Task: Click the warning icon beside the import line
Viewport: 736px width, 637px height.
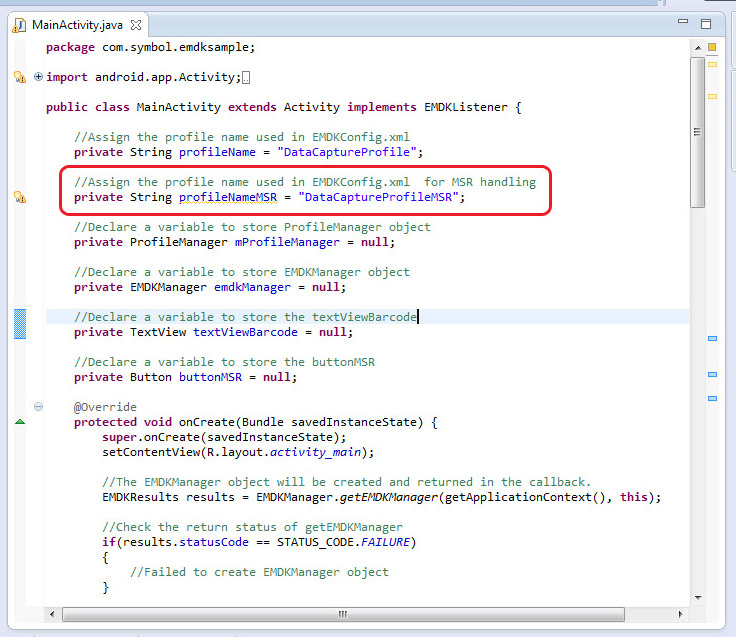Action: point(19,77)
